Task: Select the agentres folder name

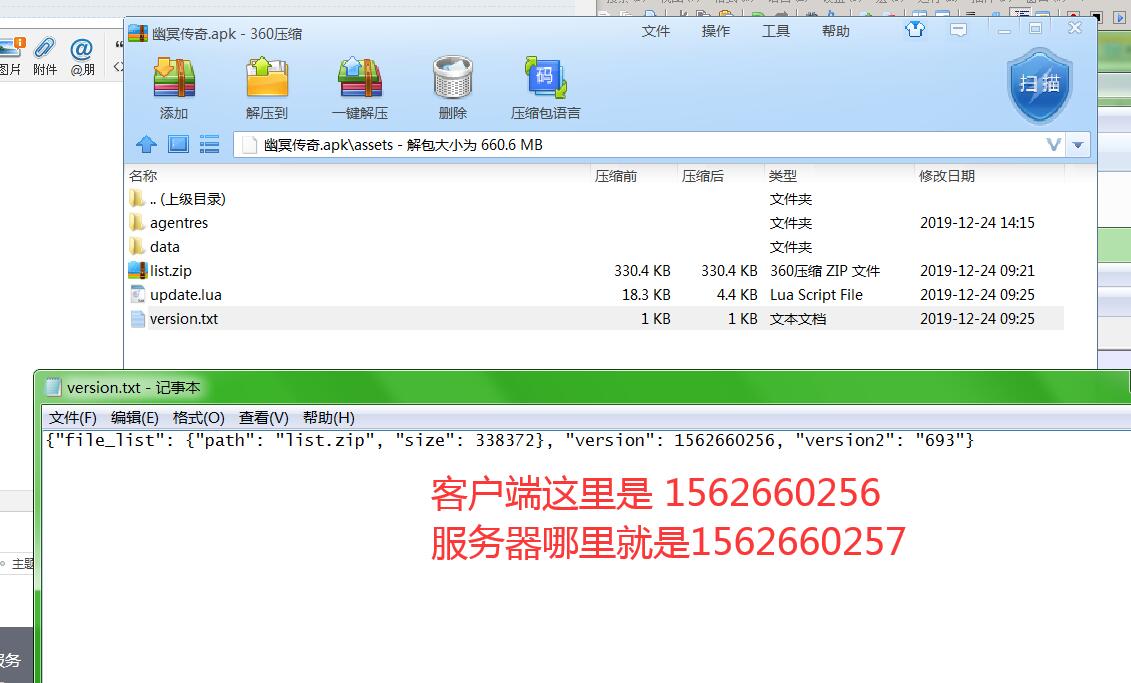Action: (179, 223)
